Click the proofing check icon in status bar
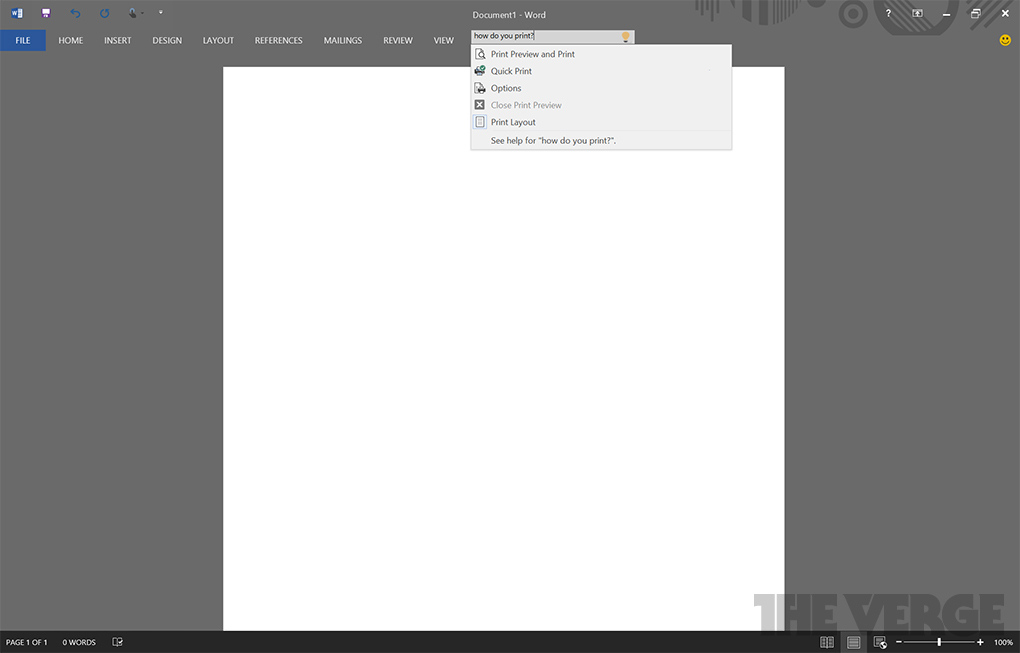Viewport: 1020px width, 653px height. [x=118, y=642]
